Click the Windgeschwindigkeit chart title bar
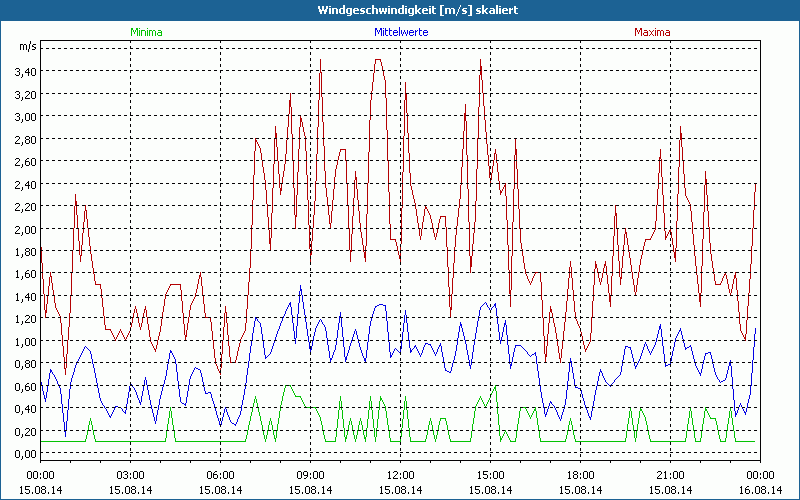 coord(400,9)
